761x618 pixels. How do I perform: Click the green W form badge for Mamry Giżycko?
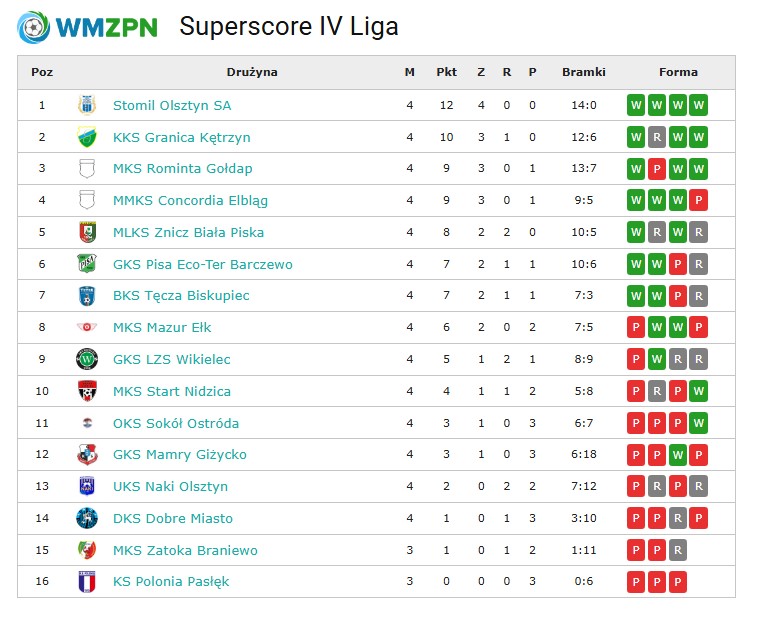click(678, 455)
